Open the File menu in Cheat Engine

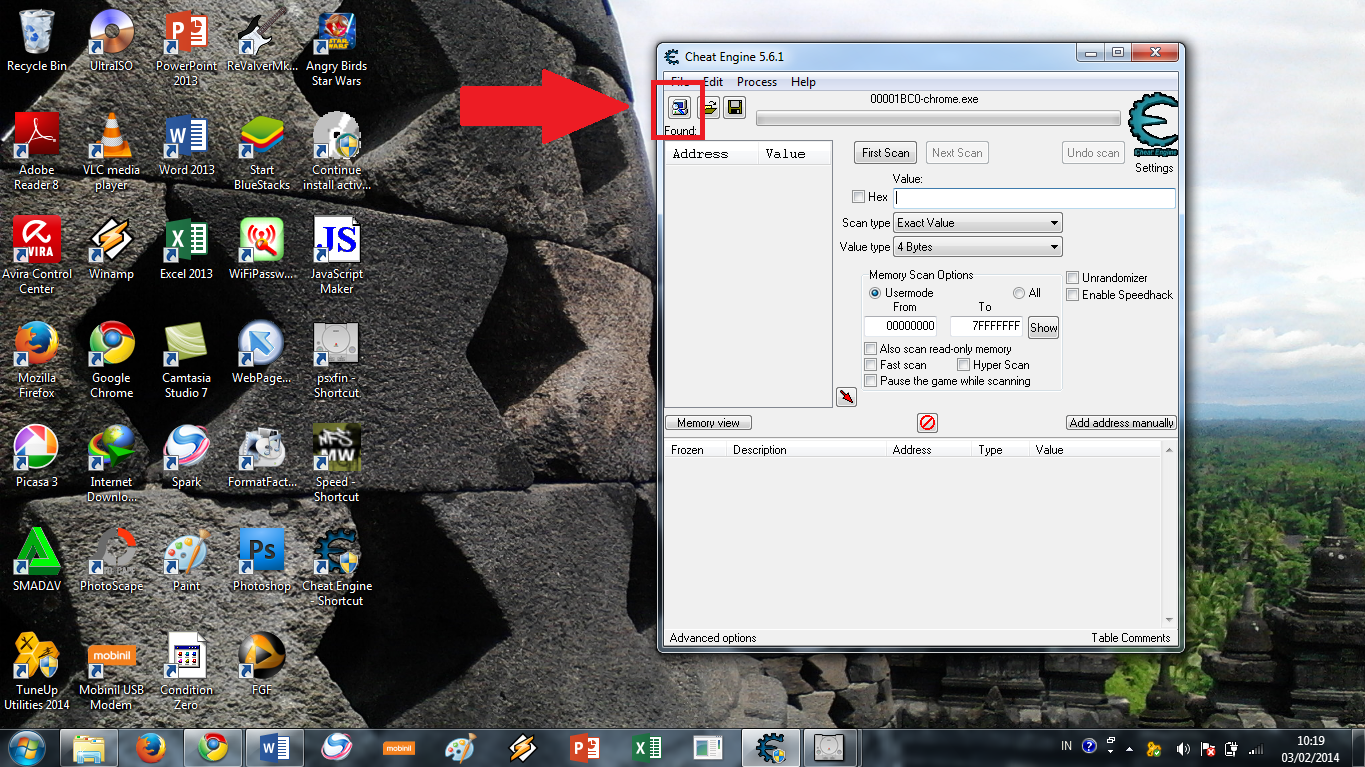coord(679,82)
